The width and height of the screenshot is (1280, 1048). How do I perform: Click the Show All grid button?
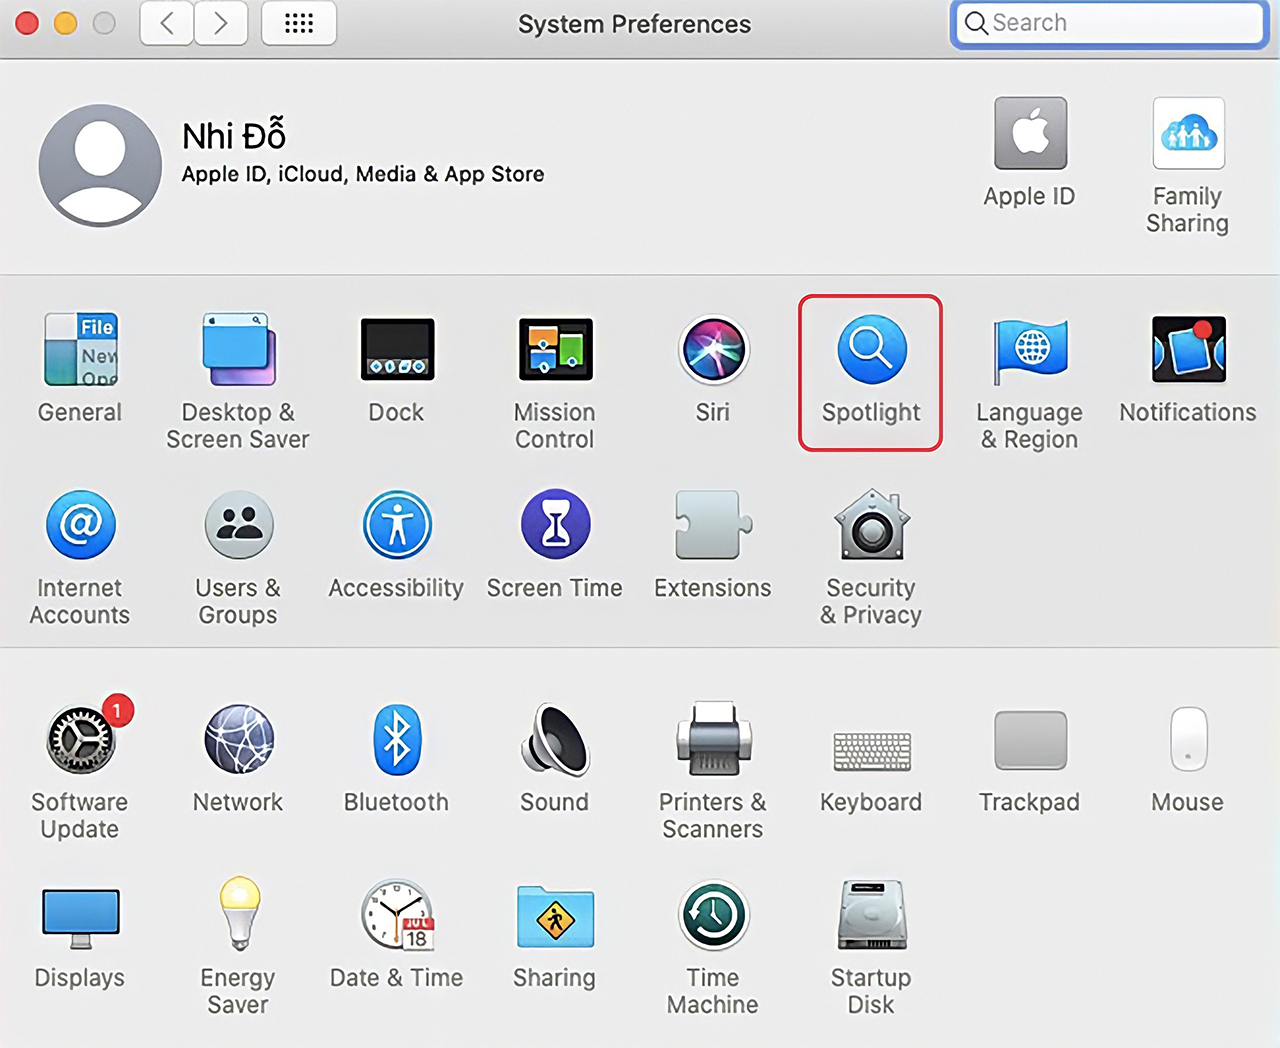(299, 23)
